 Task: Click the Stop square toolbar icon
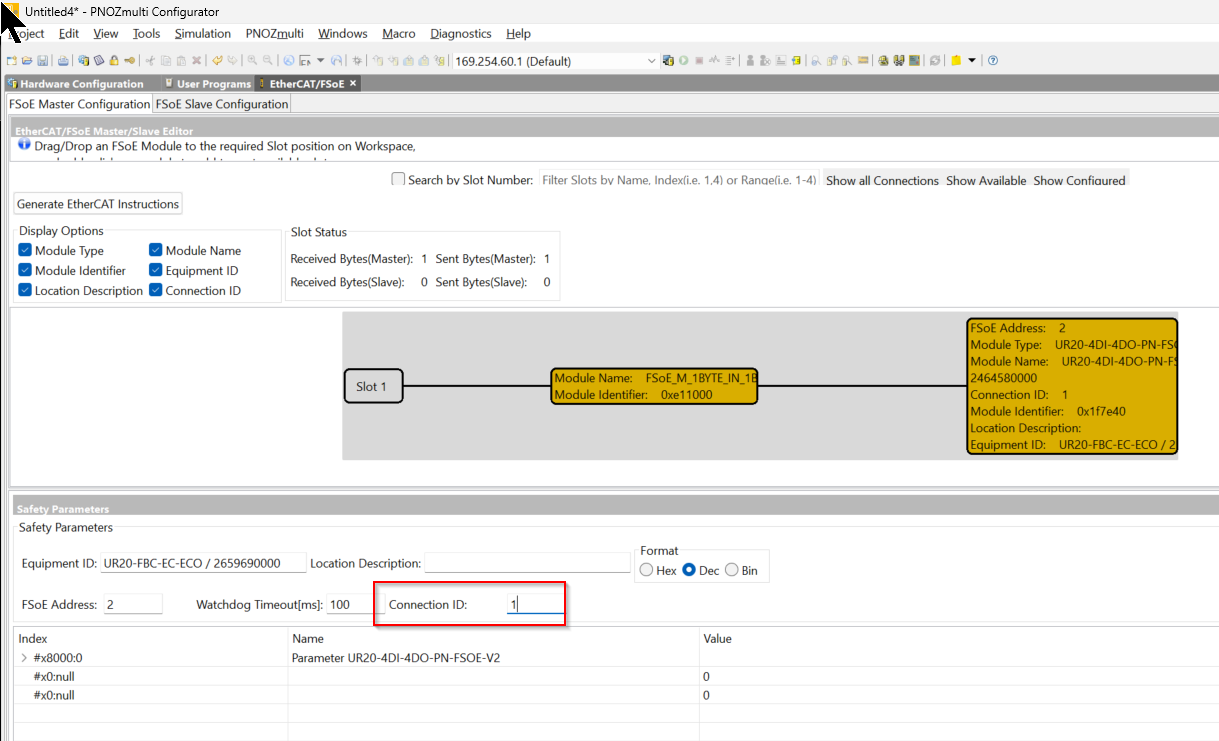coord(699,61)
